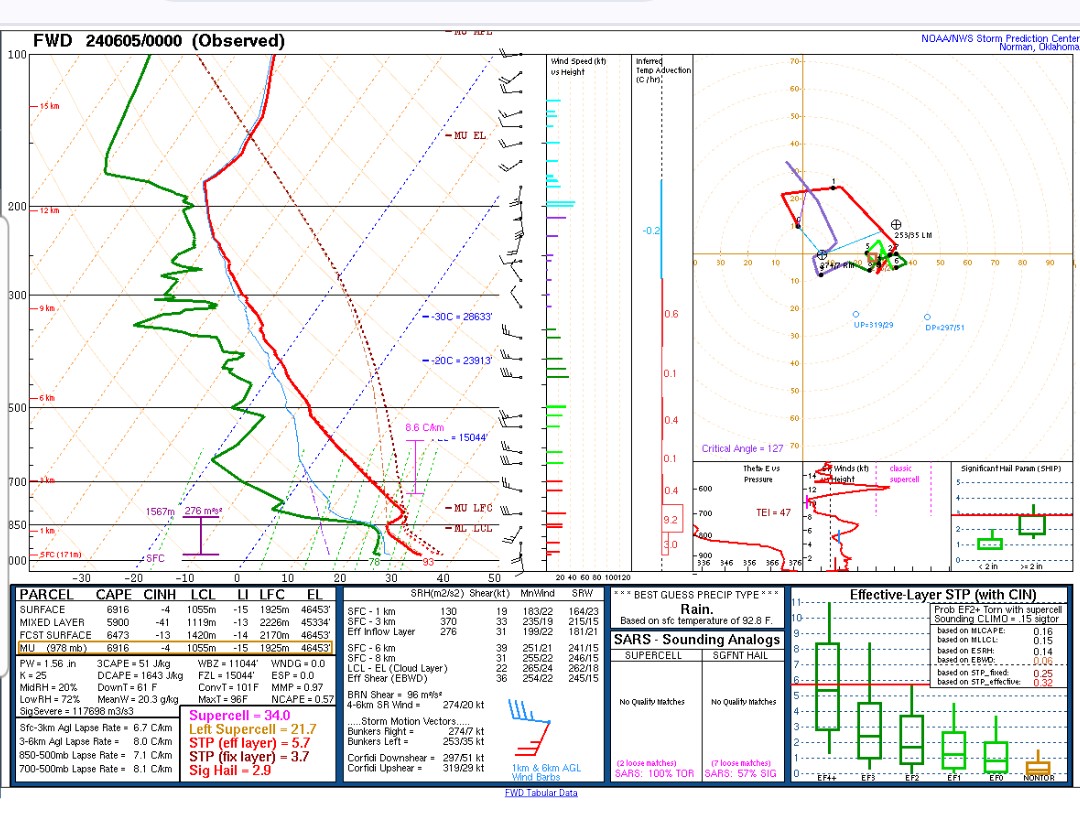
Task: Click the MaxT = 96F value
Action: pos(222,699)
